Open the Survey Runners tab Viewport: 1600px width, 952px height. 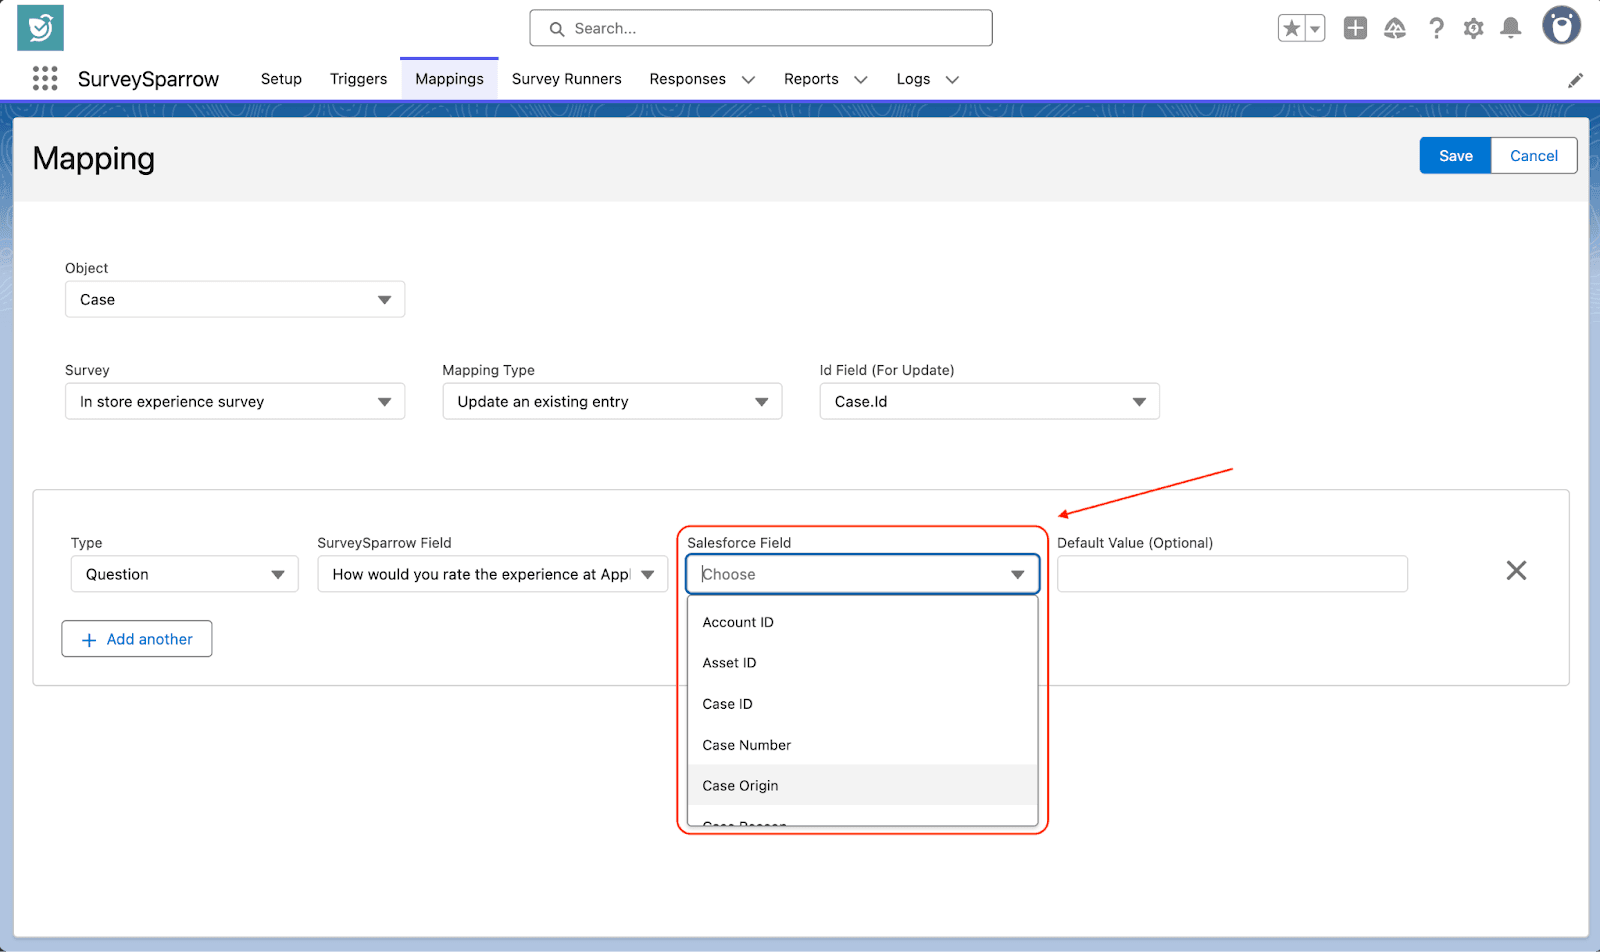coord(566,79)
